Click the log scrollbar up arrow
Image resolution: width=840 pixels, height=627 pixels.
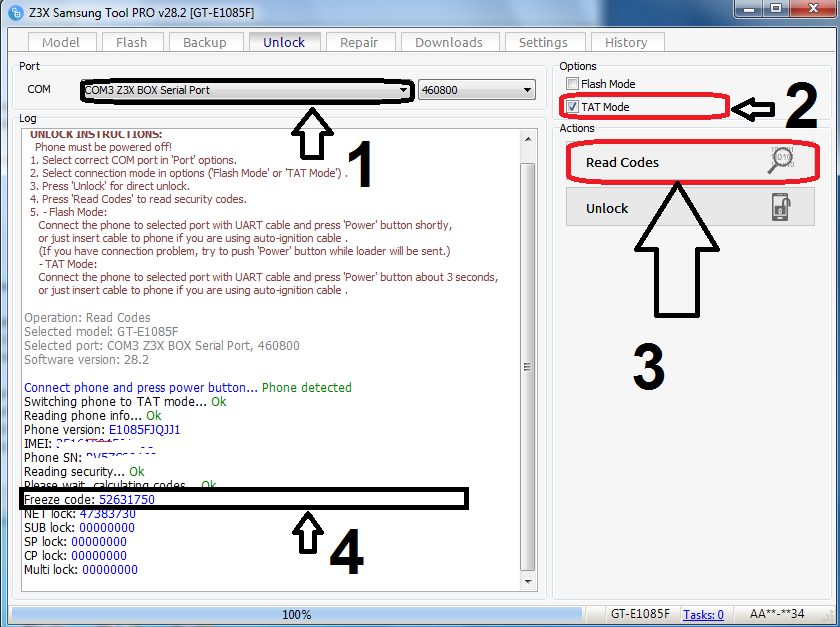(528, 139)
